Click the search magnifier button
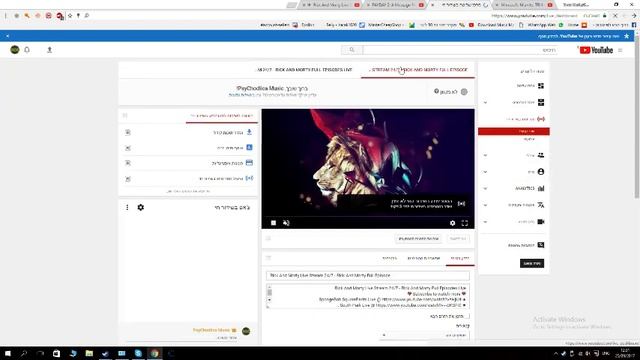Viewport: 640px width, 360px height. click(x=351, y=50)
